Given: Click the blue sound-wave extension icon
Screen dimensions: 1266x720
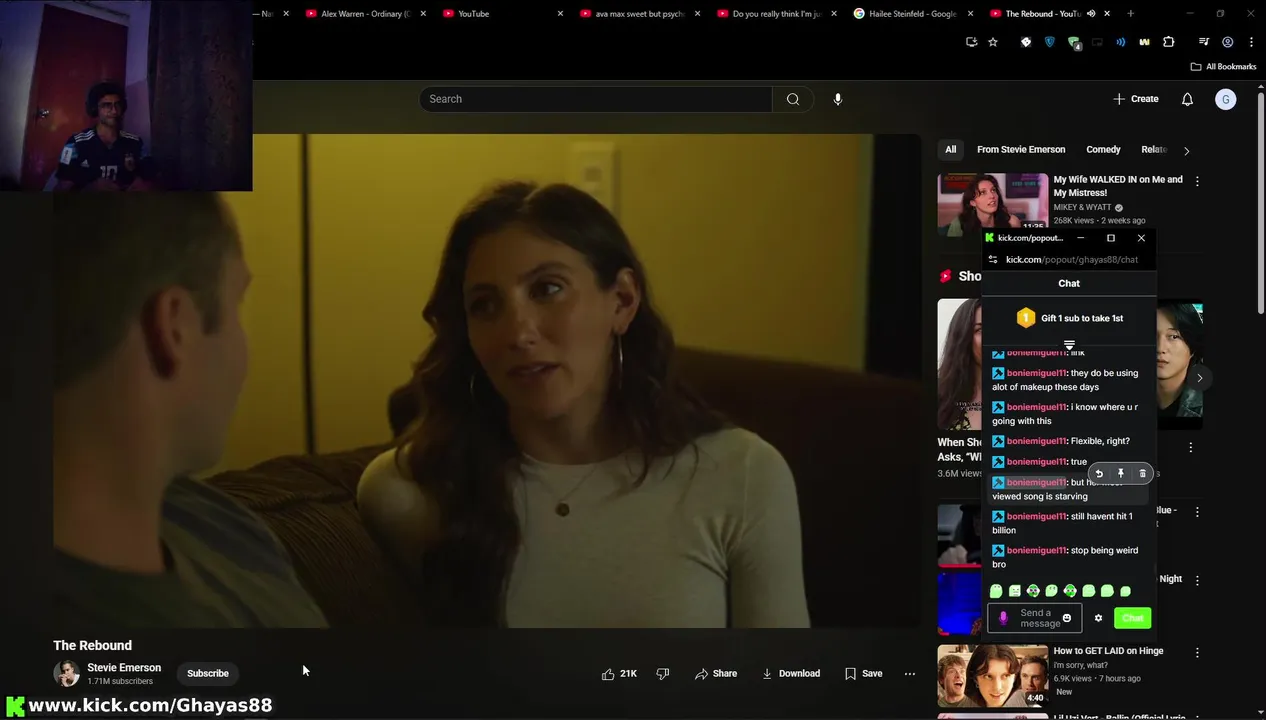Looking at the screenshot, I should point(1120,42).
